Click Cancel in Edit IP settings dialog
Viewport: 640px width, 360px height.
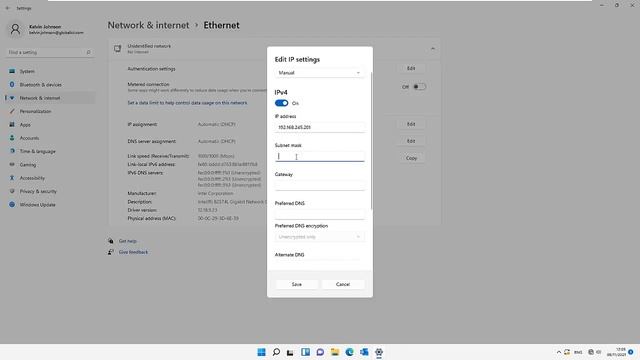(343, 284)
